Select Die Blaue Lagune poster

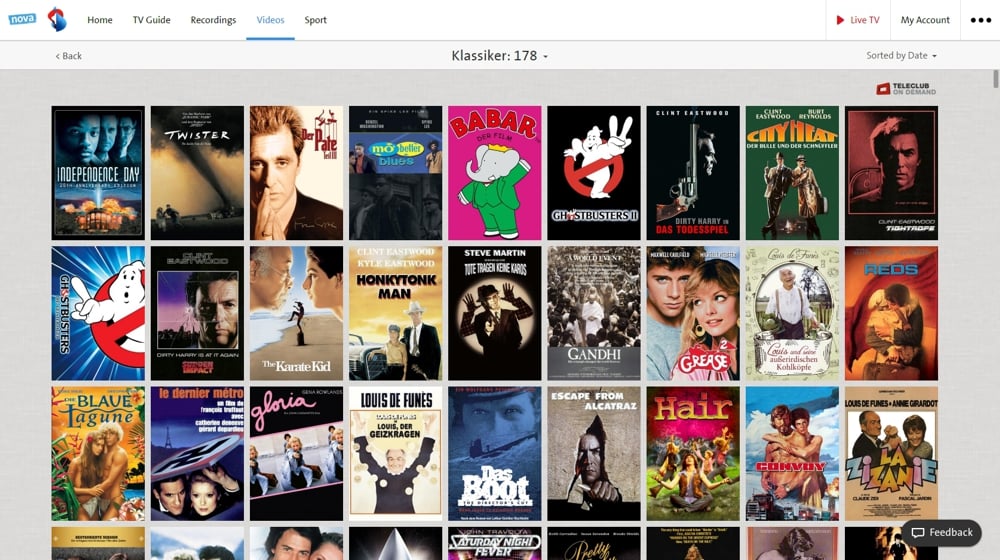pyautogui.click(x=98, y=453)
